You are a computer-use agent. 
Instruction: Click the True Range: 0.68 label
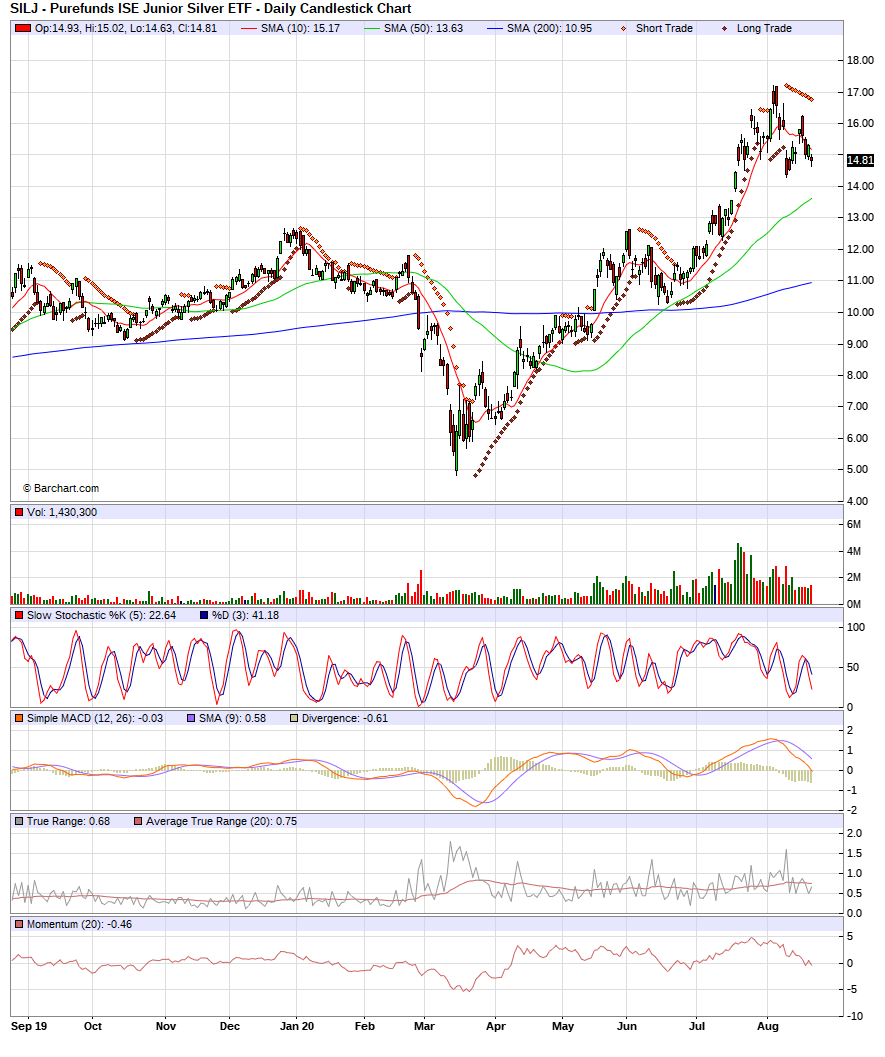click(x=69, y=822)
